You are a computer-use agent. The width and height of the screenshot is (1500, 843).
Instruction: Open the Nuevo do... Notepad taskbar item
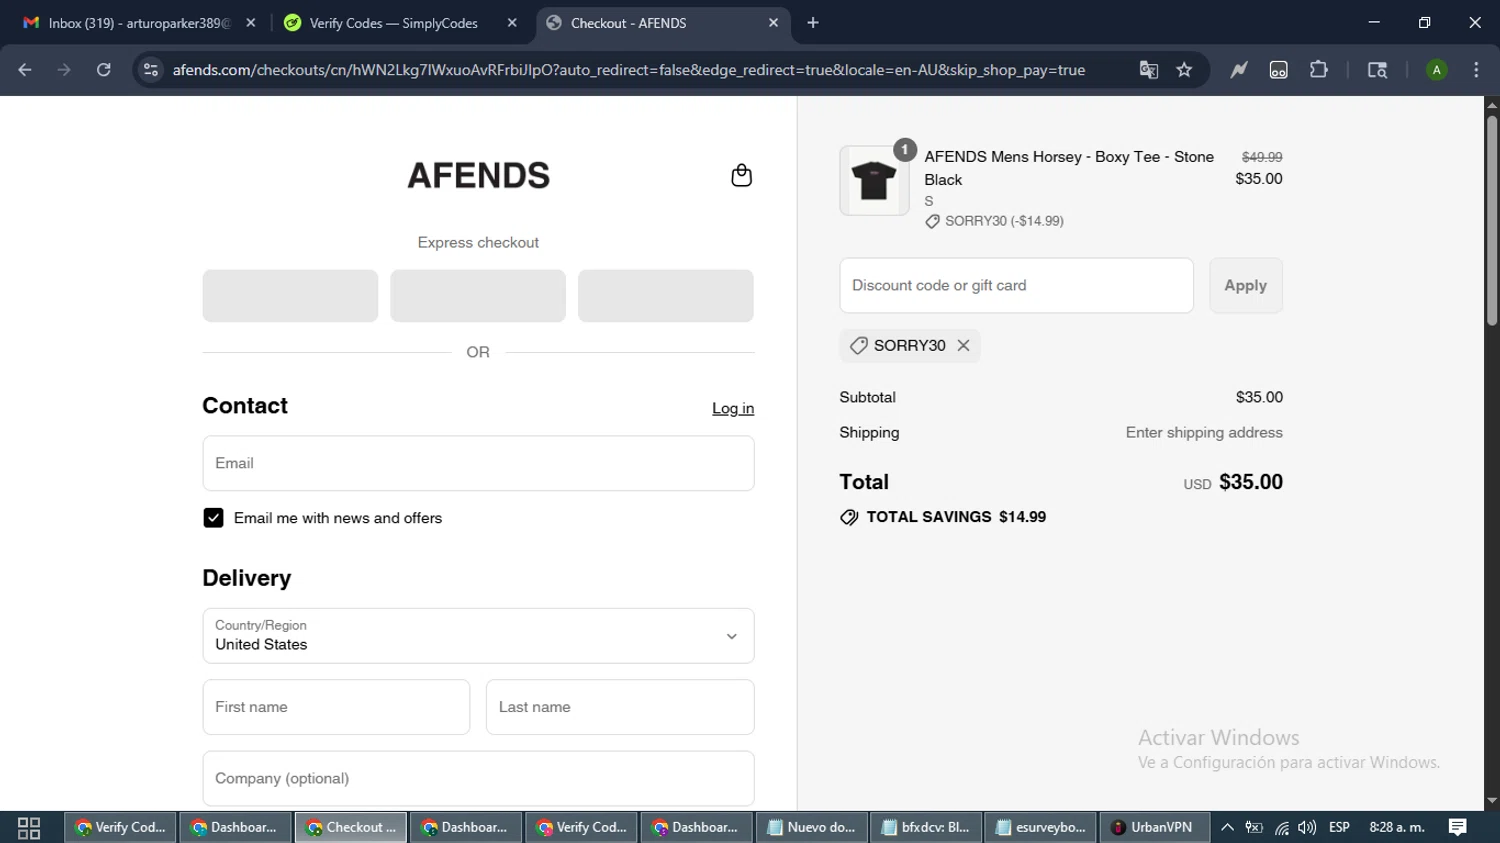point(812,828)
